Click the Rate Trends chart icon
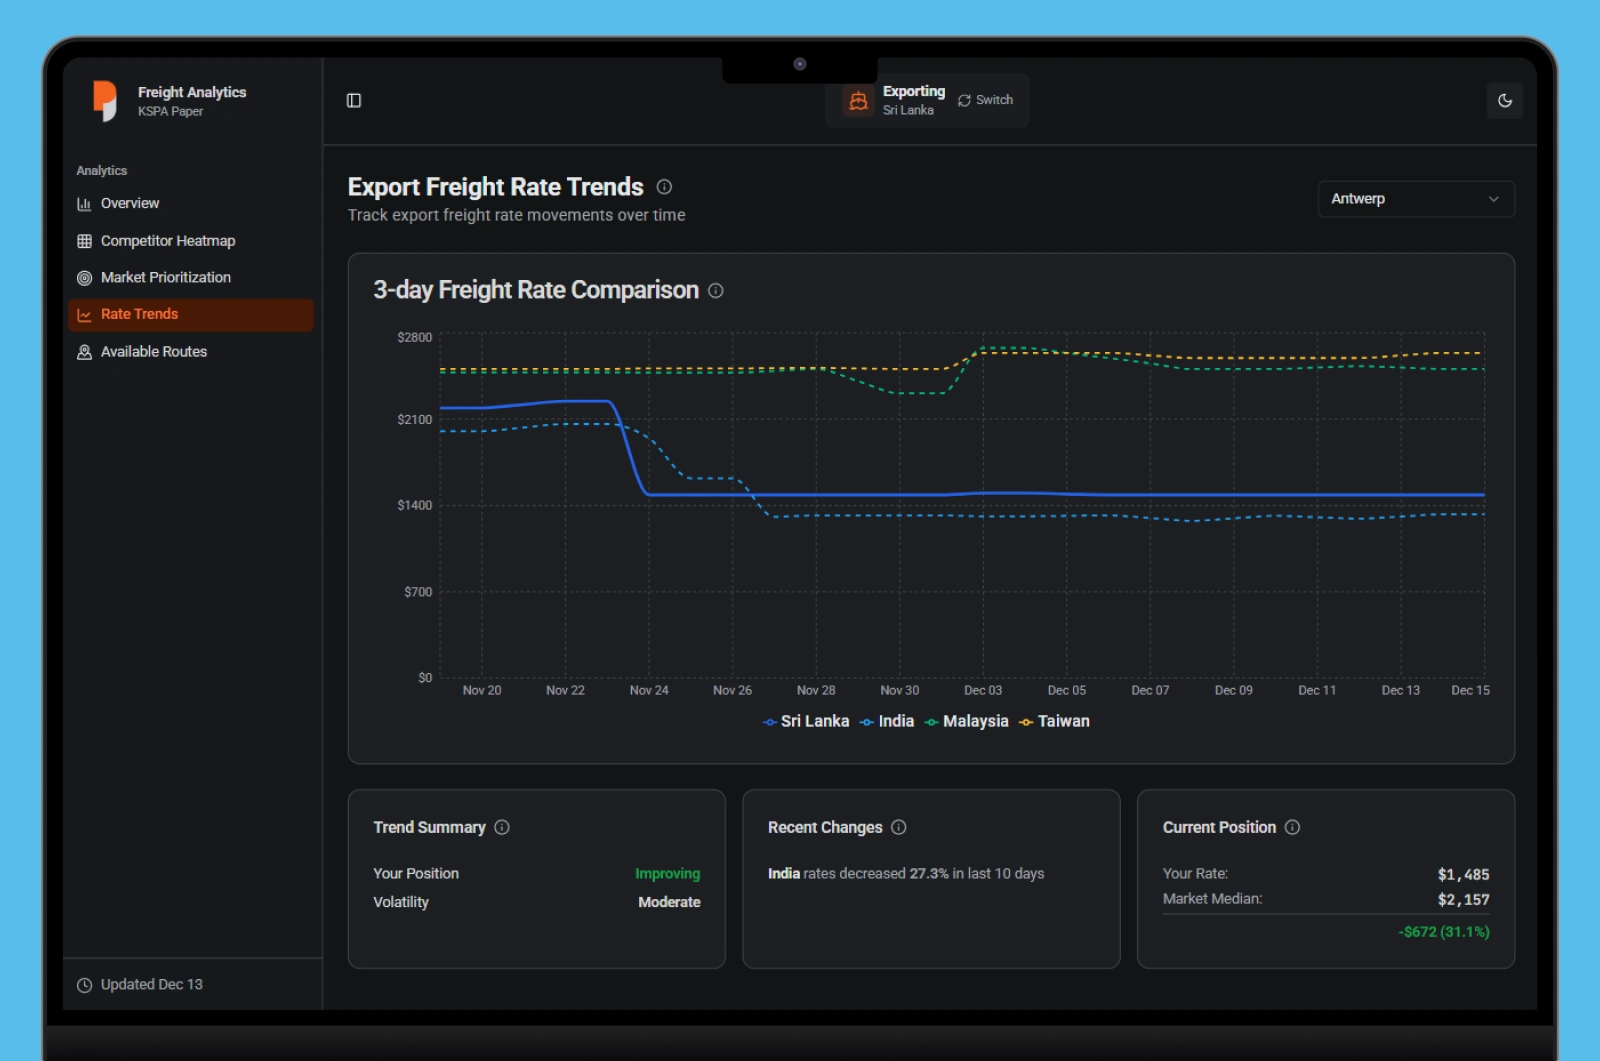 (85, 315)
